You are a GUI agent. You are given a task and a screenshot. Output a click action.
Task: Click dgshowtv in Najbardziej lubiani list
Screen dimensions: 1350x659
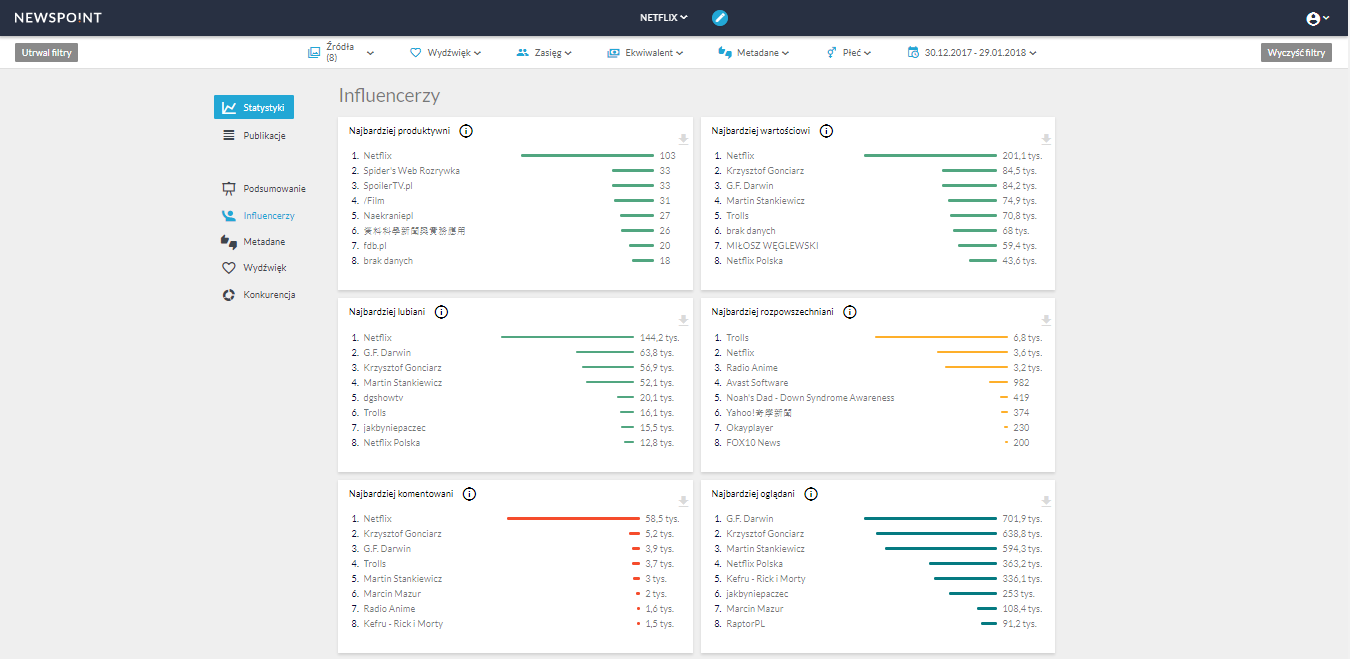point(384,398)
